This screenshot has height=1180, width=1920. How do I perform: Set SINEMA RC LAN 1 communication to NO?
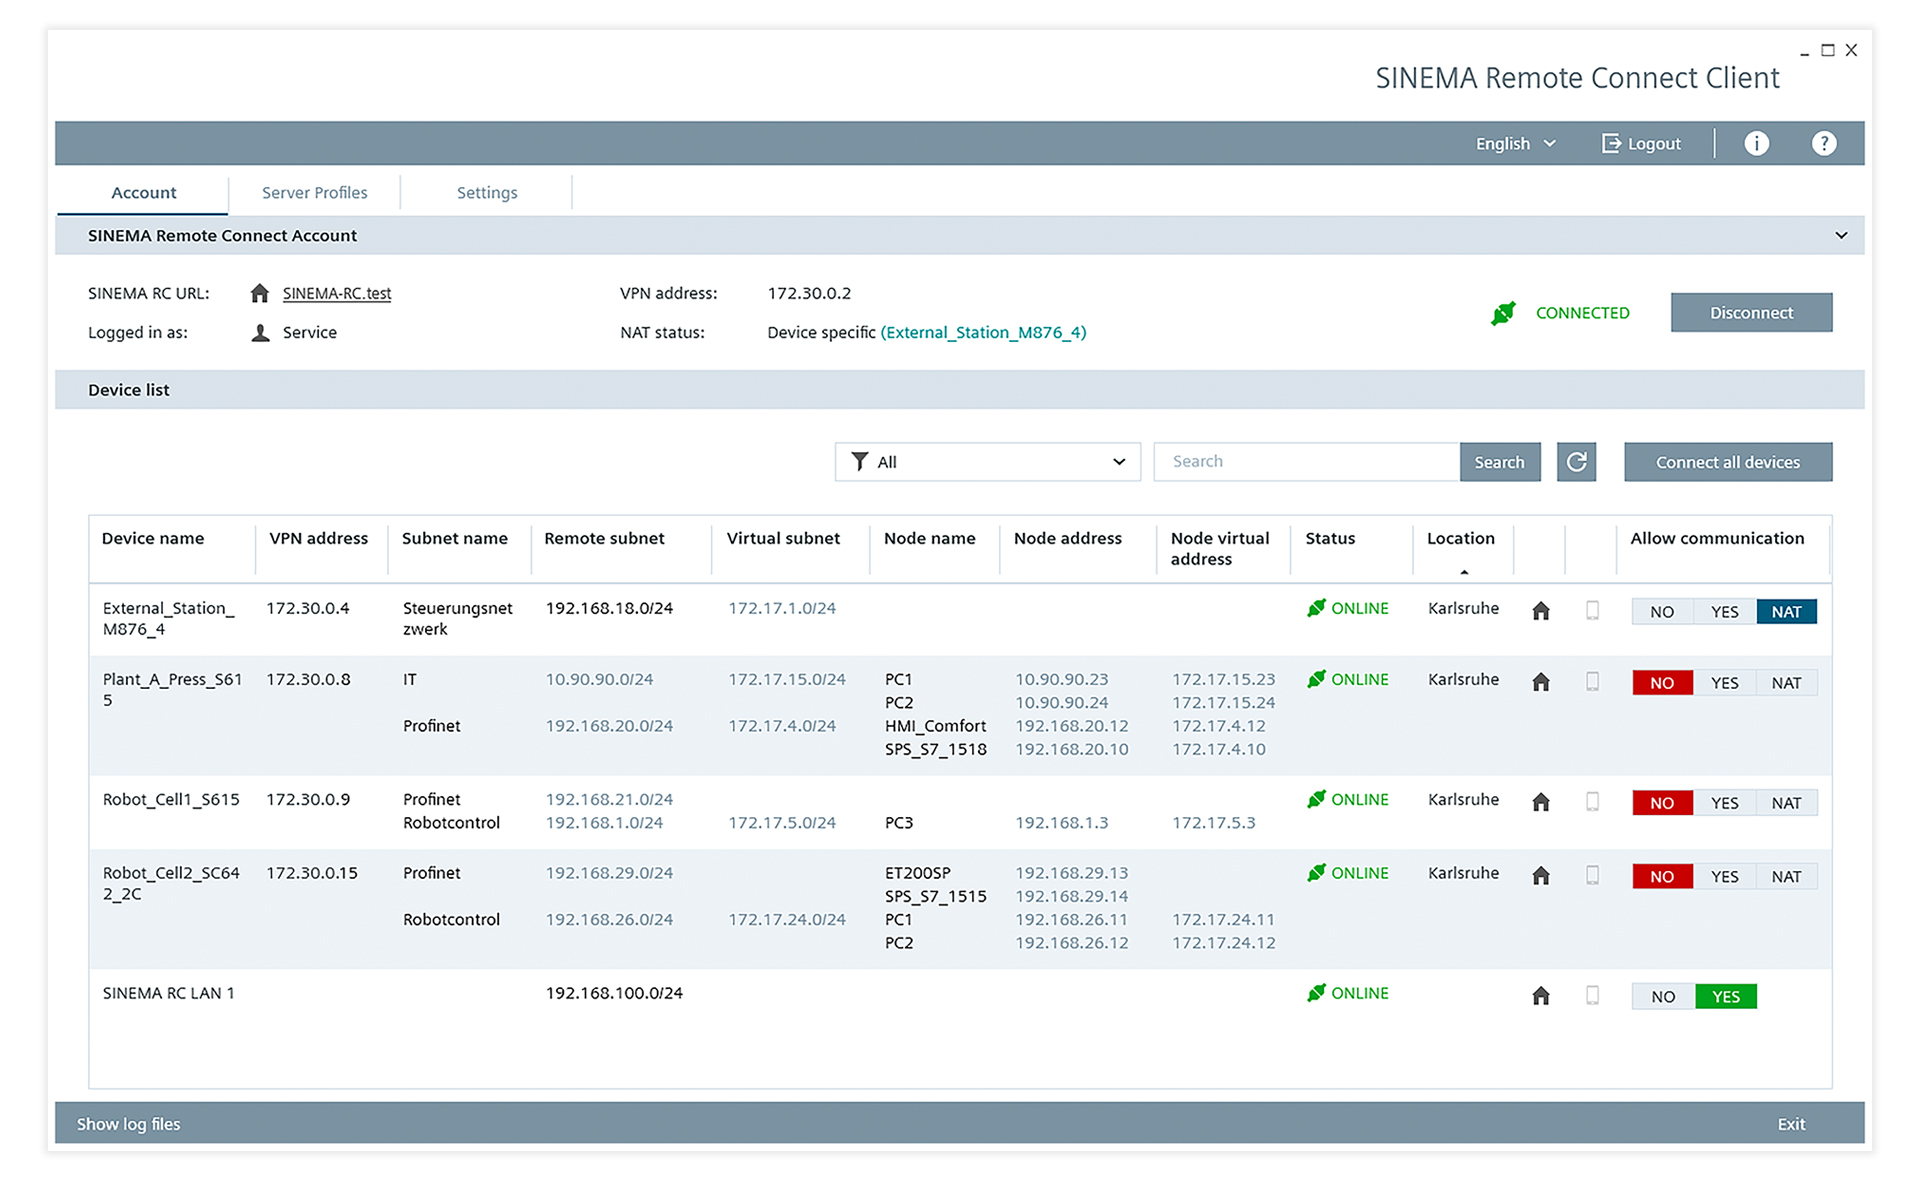(1663, 997)
